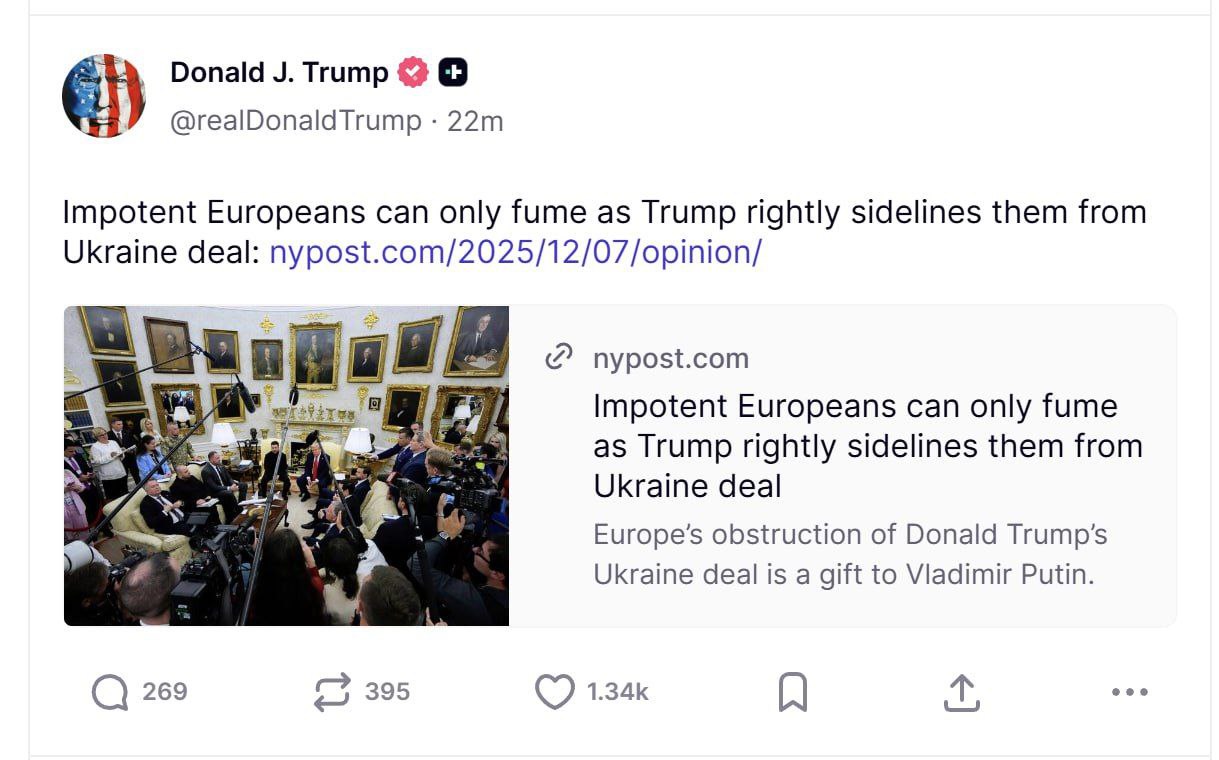Open the reply composer via speech bubble icon
This screenshot has width=1219, height=760.
pos(113,691)
